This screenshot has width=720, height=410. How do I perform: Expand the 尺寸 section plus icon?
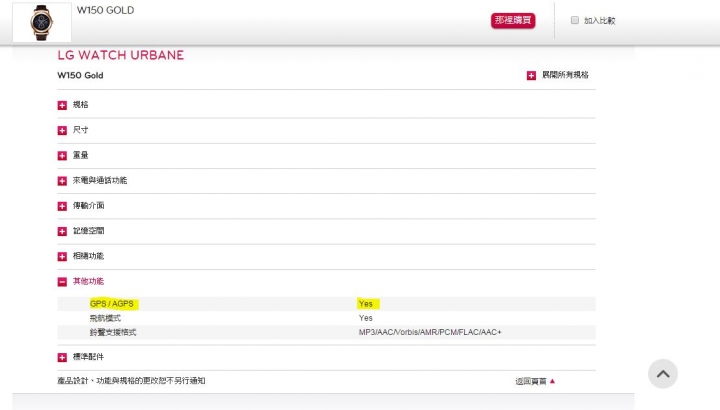pos(62,130)
